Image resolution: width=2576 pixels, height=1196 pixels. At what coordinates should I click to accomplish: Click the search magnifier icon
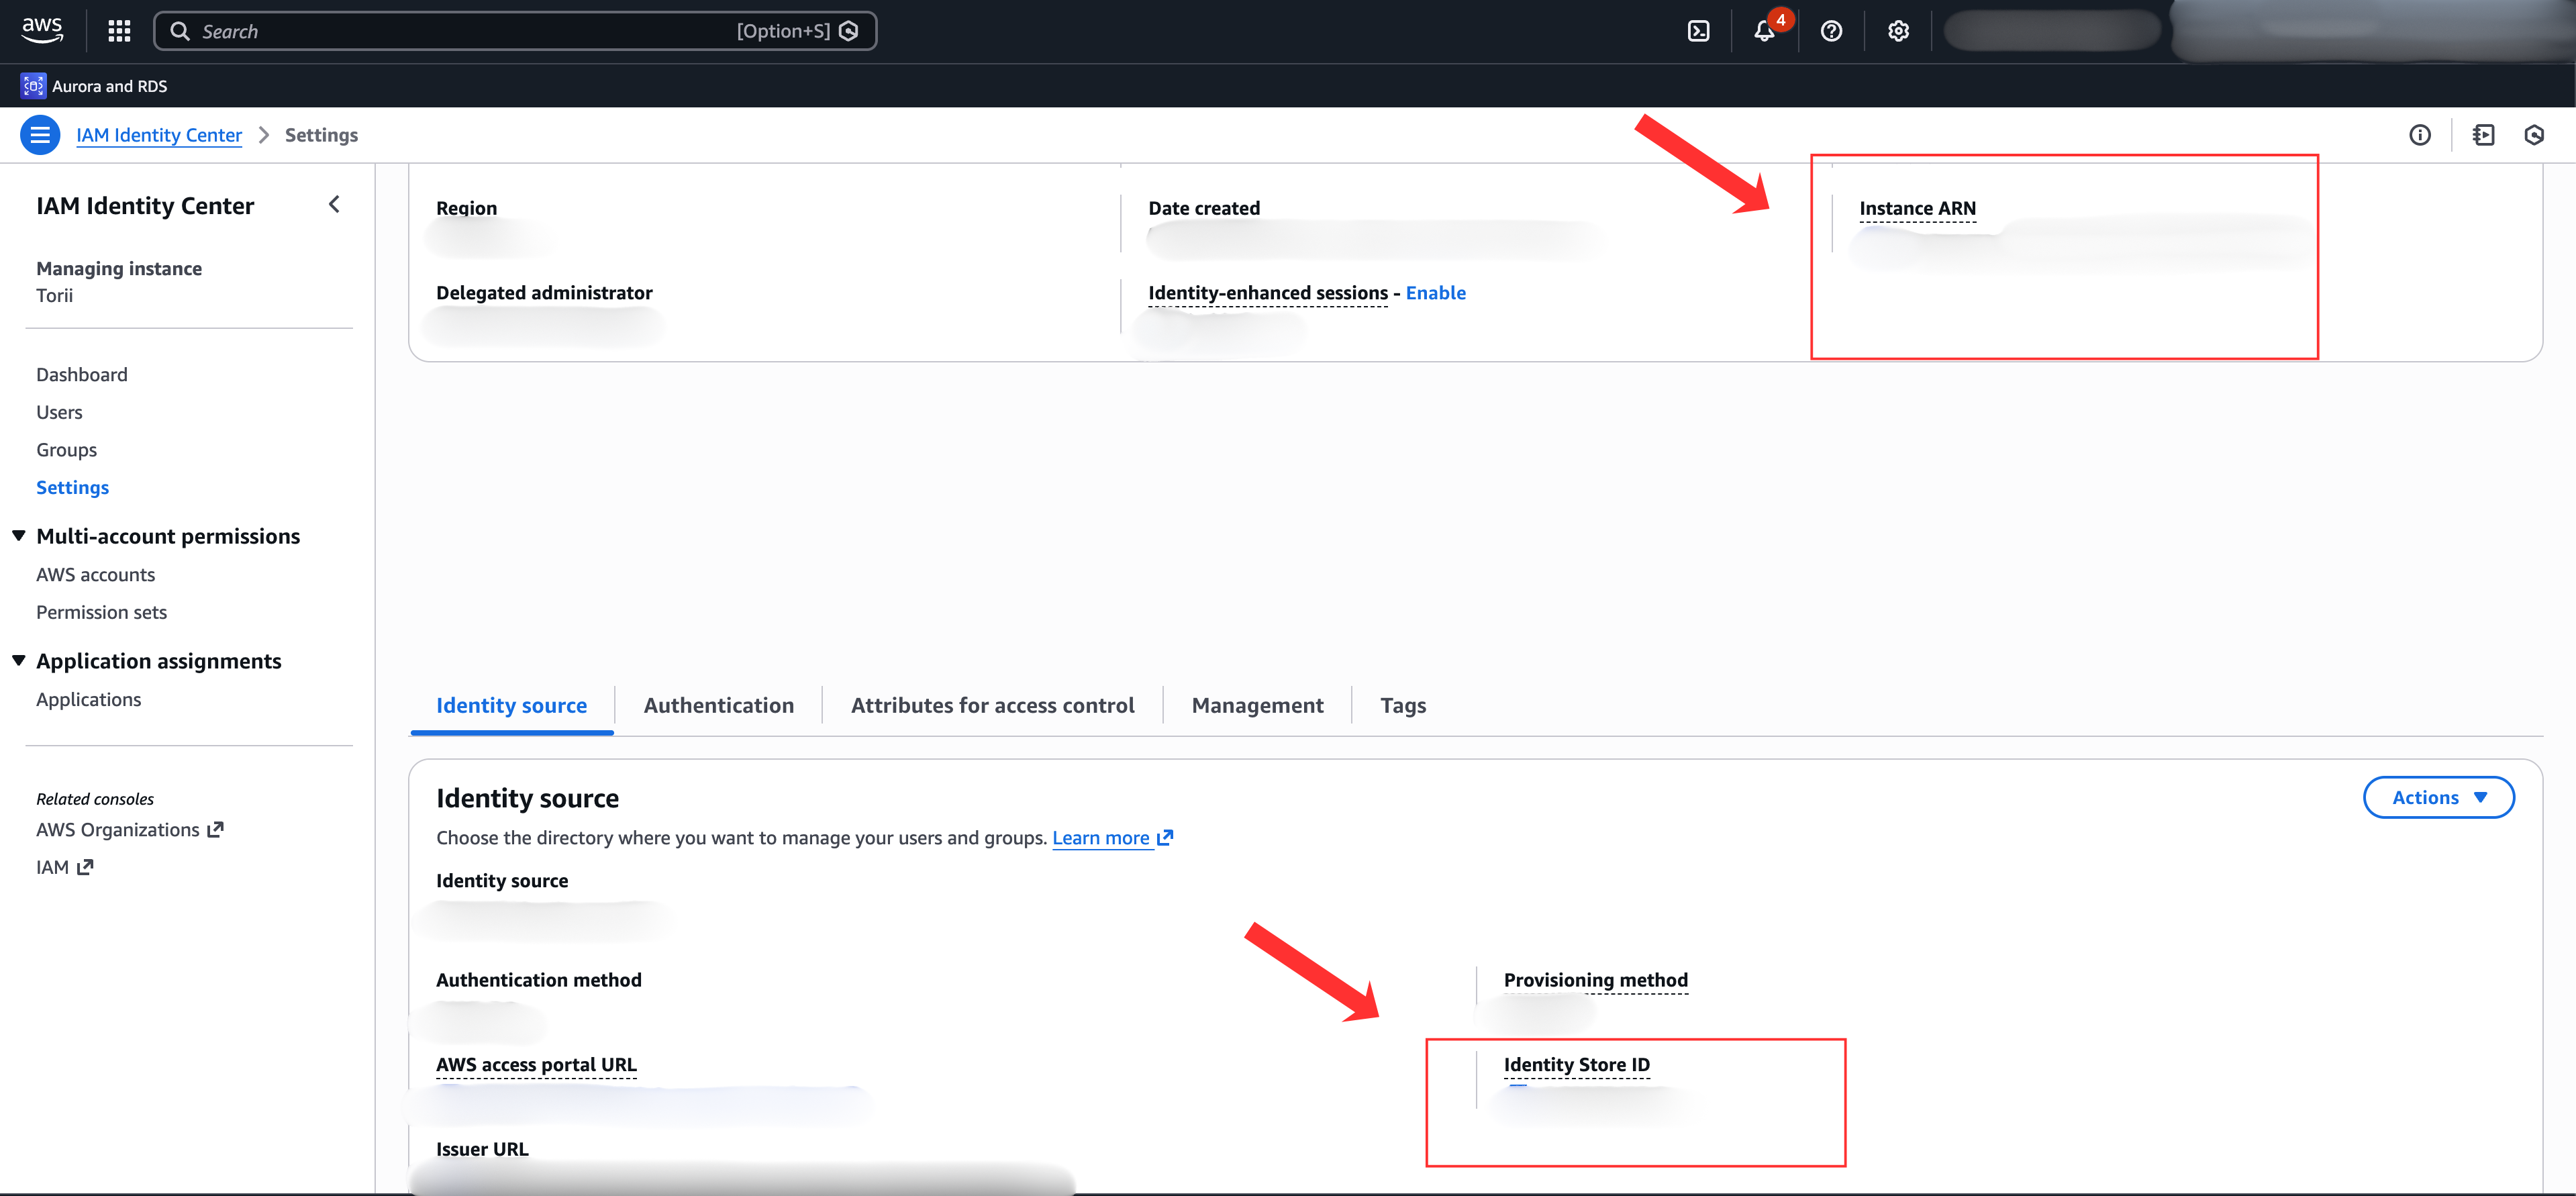180,31
